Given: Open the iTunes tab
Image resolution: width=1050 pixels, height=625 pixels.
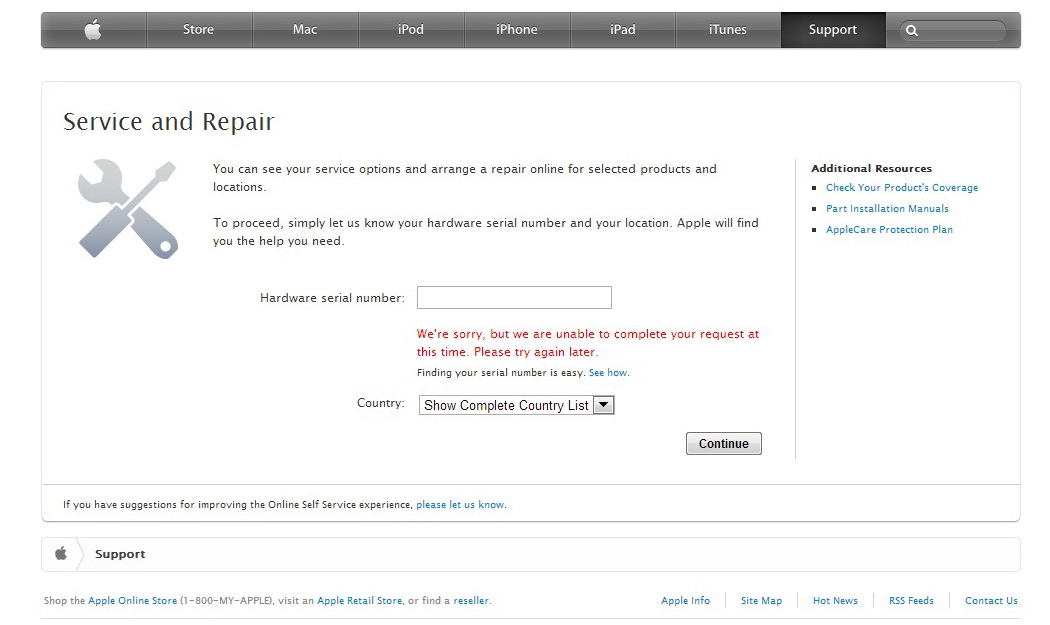Looking at the screenshot, I should 727,29.
